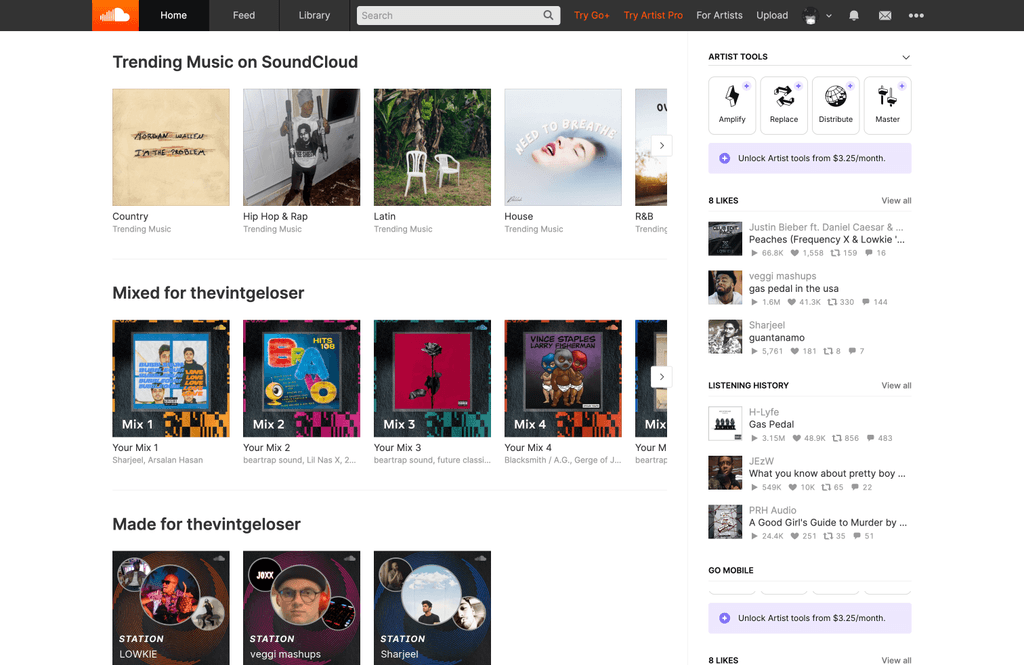Click the SoundCloud logo icon
This screenshot has width=1024, height=665.
coord(115,15)
